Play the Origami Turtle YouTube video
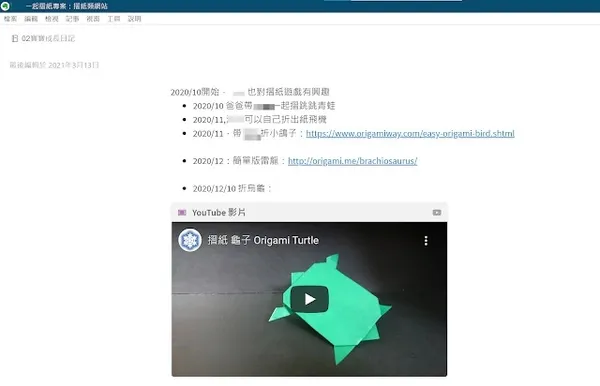This screenshot has width=600, height=386. pos(310,299)
